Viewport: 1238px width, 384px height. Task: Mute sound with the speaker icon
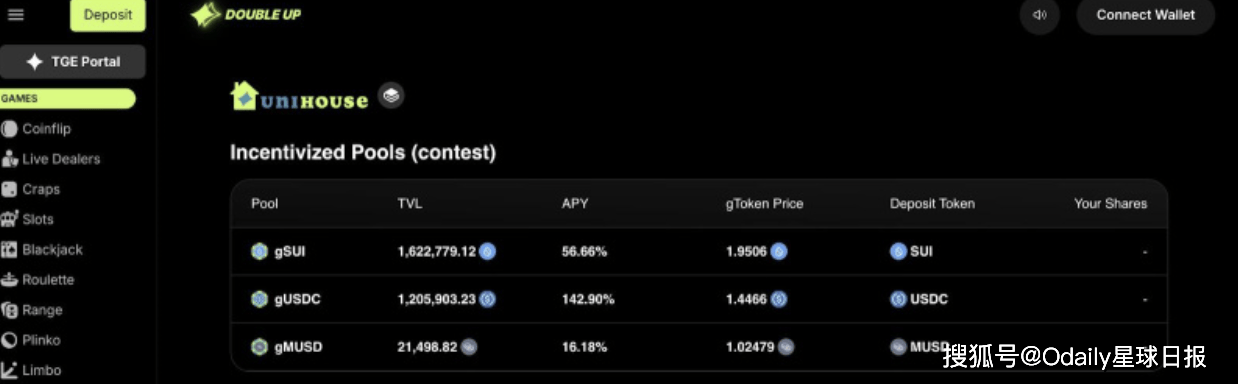1040,15
